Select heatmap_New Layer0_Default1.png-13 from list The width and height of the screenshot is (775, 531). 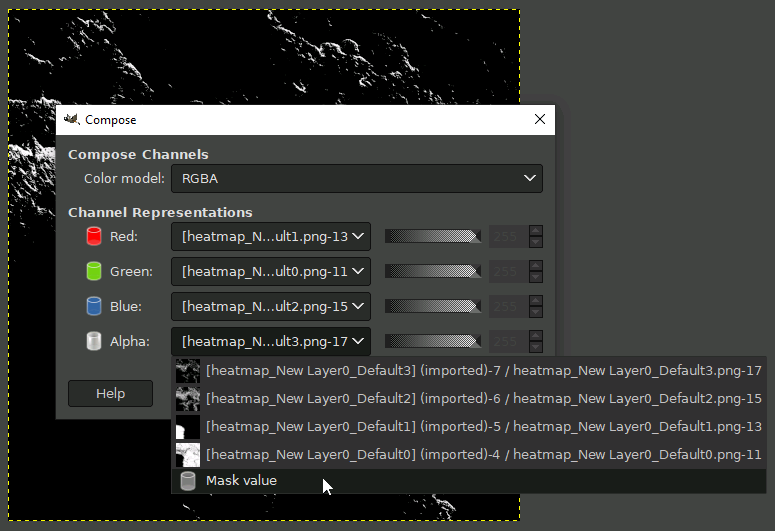tap(469, 427)
